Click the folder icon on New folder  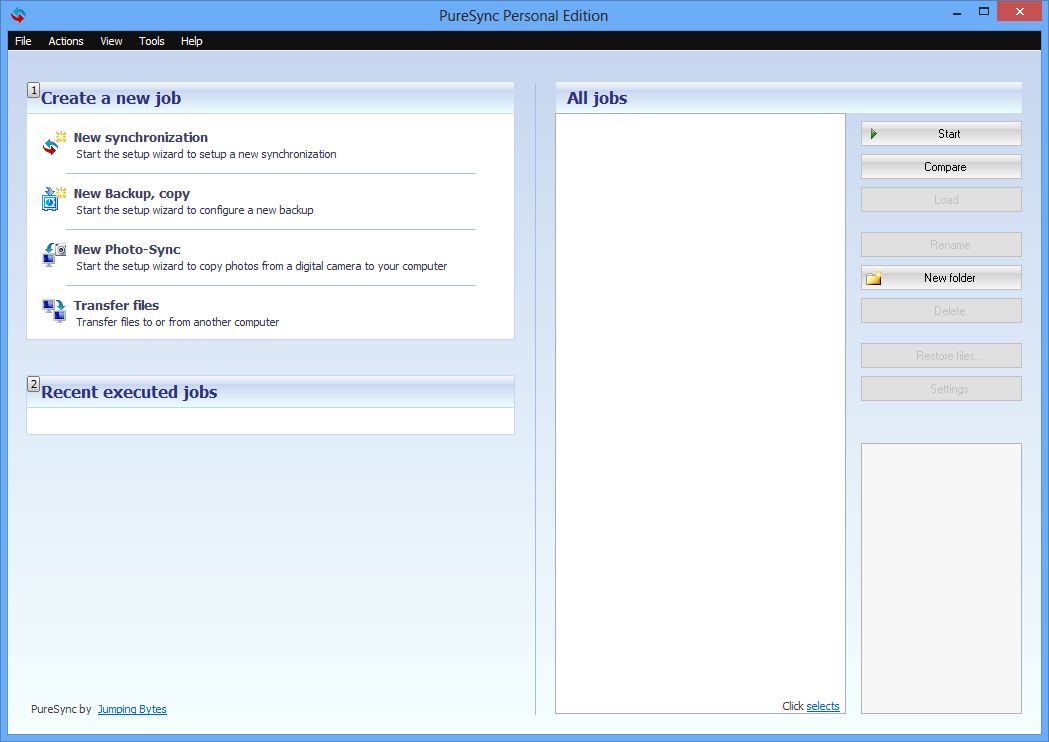tap(874, 278)
